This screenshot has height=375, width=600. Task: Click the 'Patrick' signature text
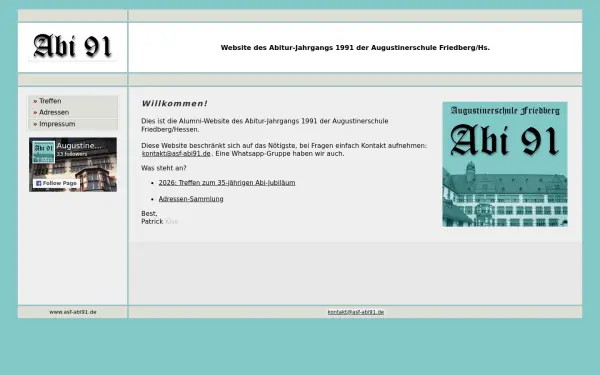(x=152, y=222)
